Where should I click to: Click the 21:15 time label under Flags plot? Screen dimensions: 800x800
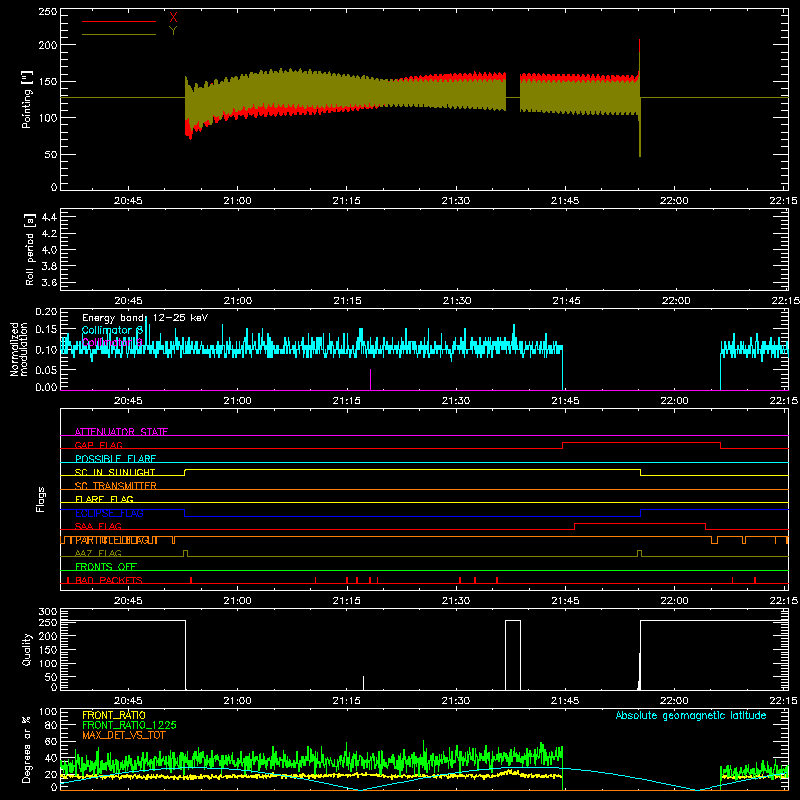coord(346,601)
